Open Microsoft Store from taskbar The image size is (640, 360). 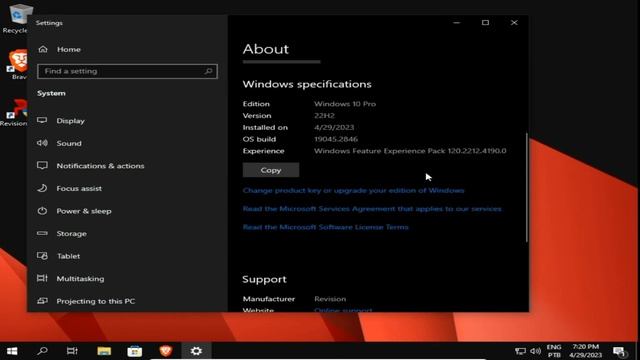click(135, 351)
